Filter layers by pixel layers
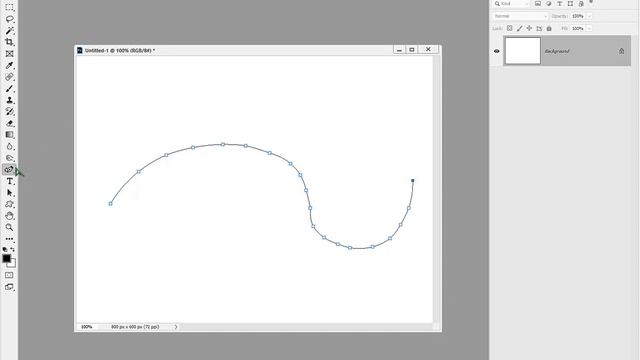 [x=538, y=4]
